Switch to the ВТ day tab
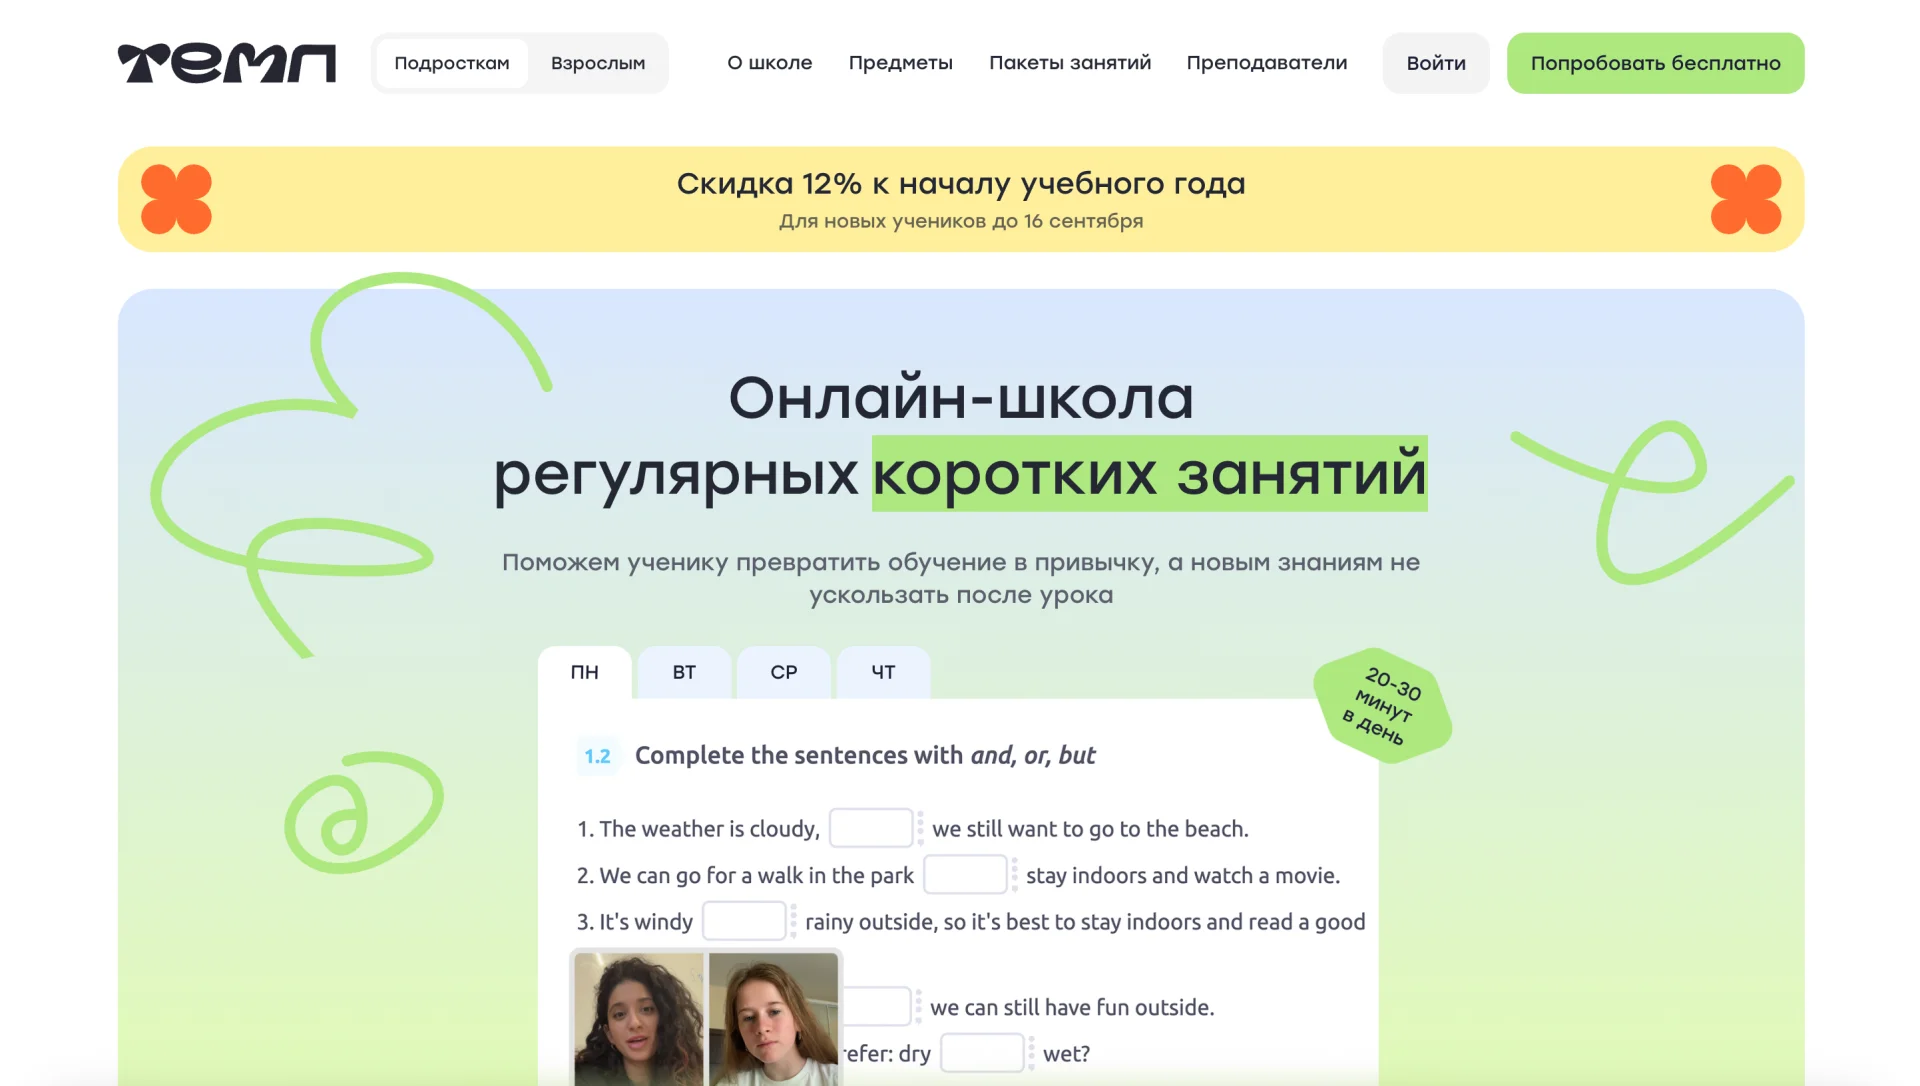Screen dimensions: 1920x1086 coord(684,672)
